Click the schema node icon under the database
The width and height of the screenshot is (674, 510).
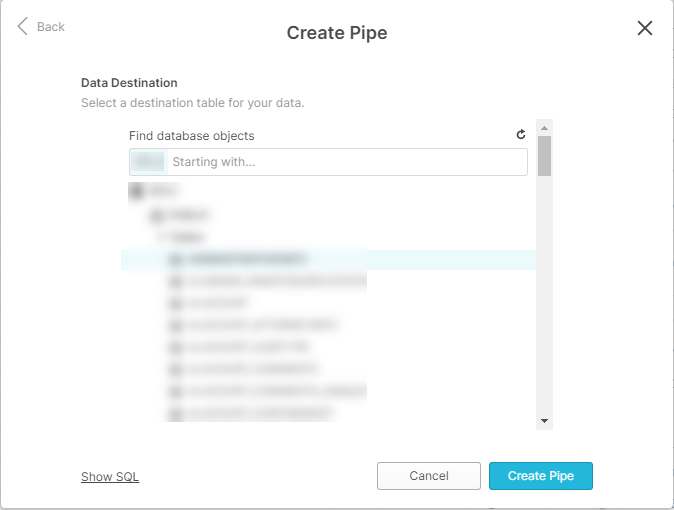point(156,214)
